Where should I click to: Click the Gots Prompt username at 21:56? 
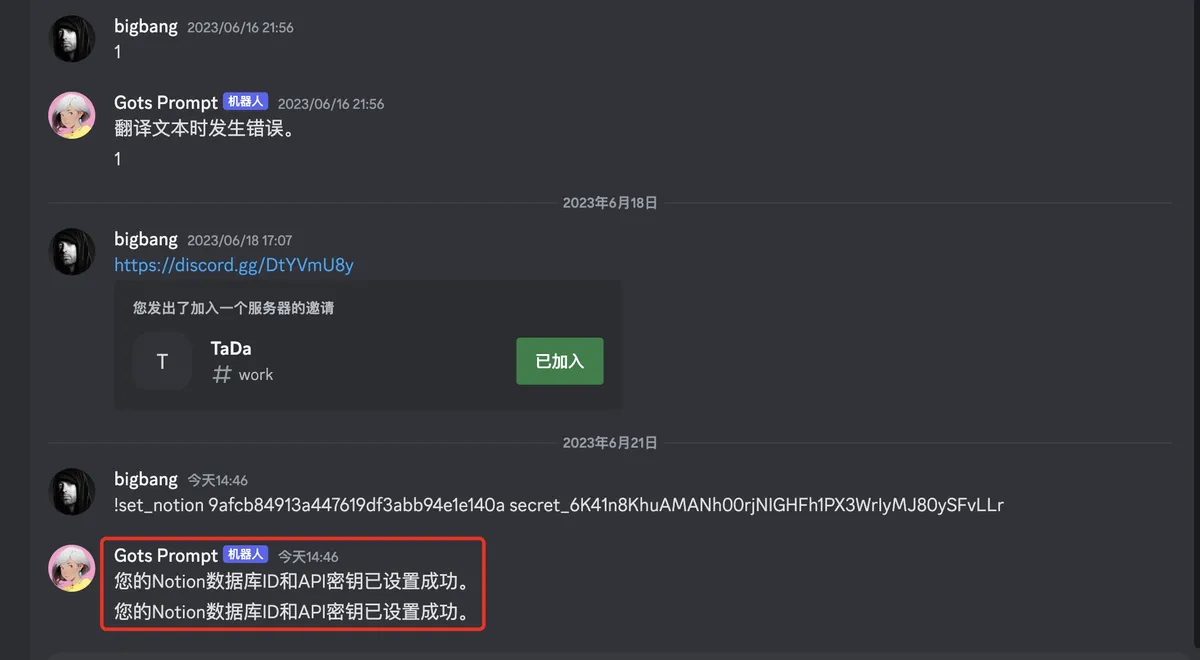[x=166, y=102]
